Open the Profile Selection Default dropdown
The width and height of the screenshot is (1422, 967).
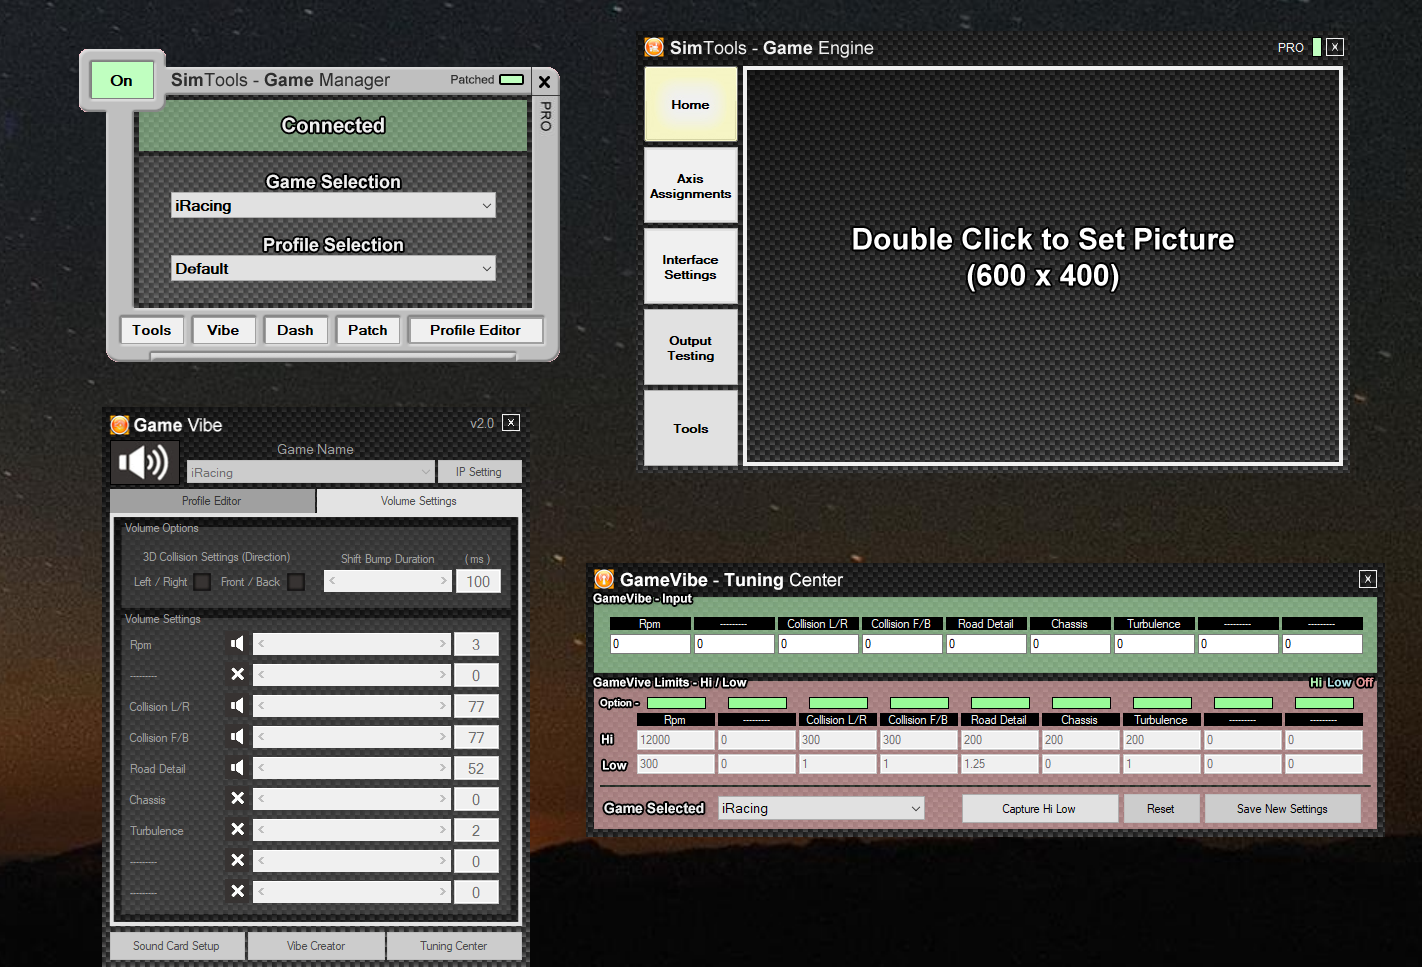tap(333, 269)
